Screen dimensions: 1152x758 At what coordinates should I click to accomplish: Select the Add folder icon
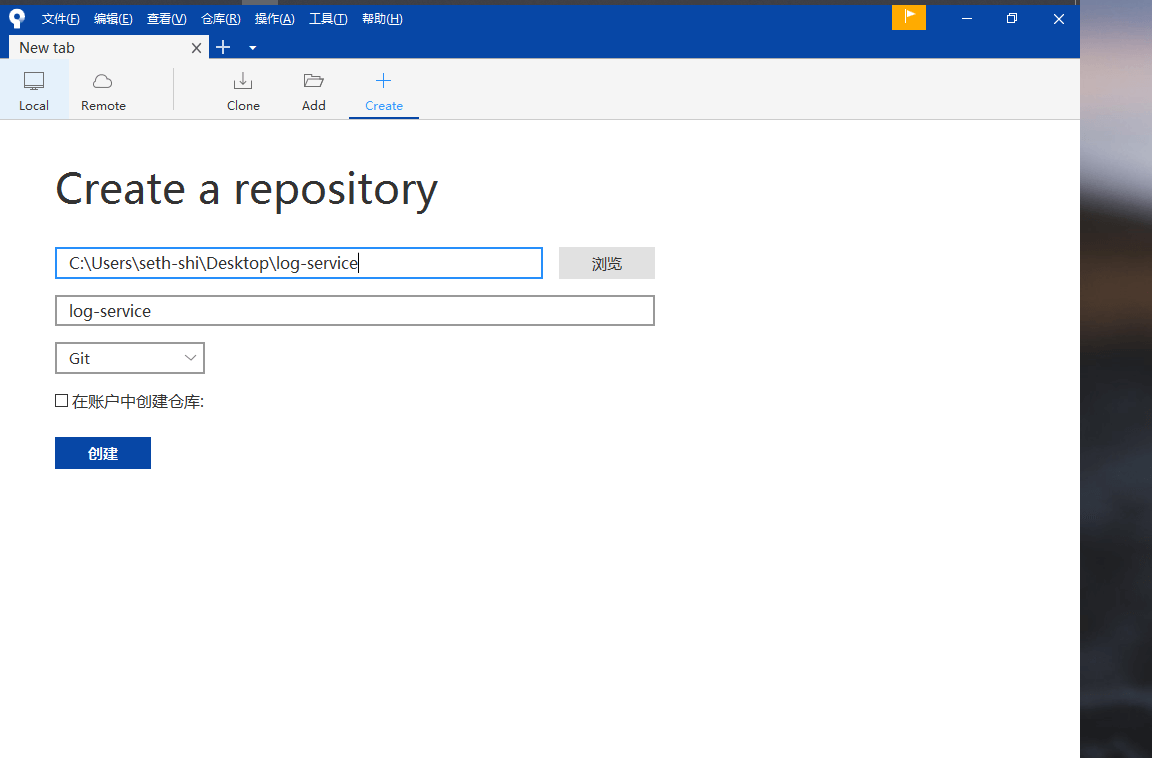(x=314, y=81)
